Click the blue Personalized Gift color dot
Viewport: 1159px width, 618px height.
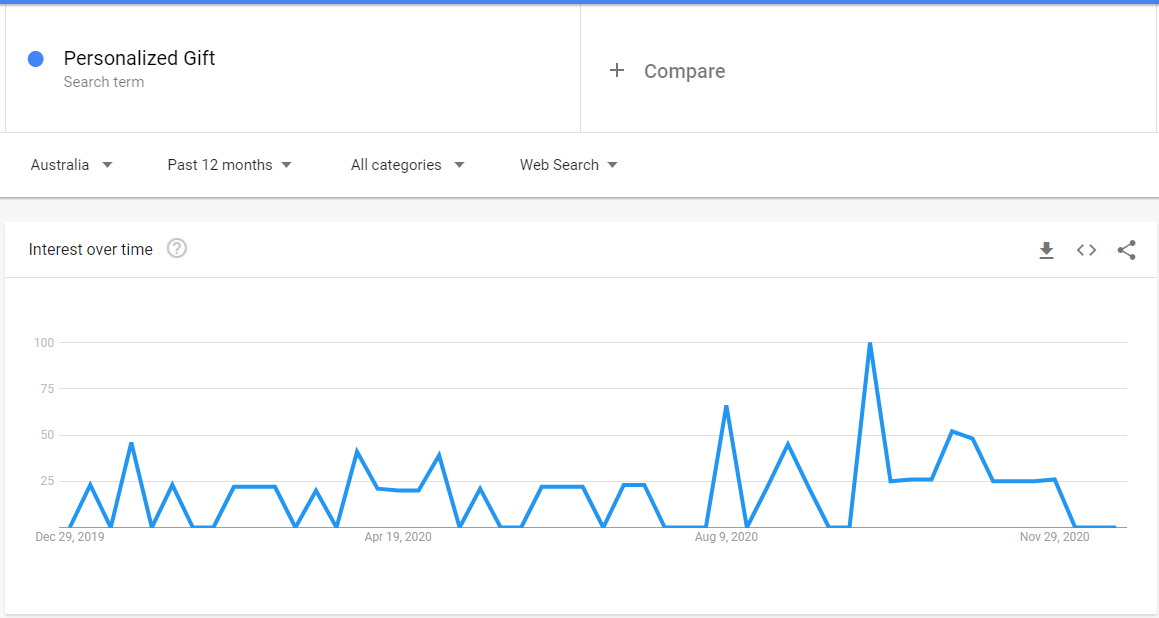click(35, 59)
